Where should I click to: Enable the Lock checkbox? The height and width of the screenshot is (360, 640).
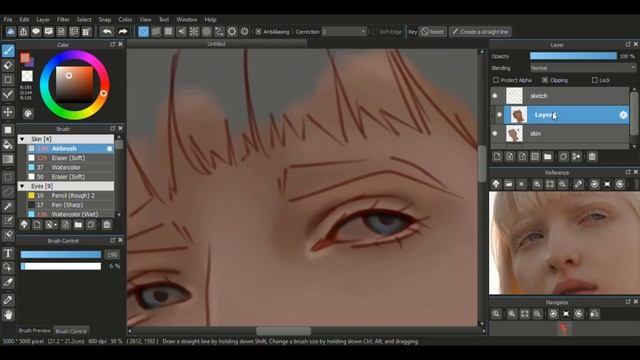[595, 80]
